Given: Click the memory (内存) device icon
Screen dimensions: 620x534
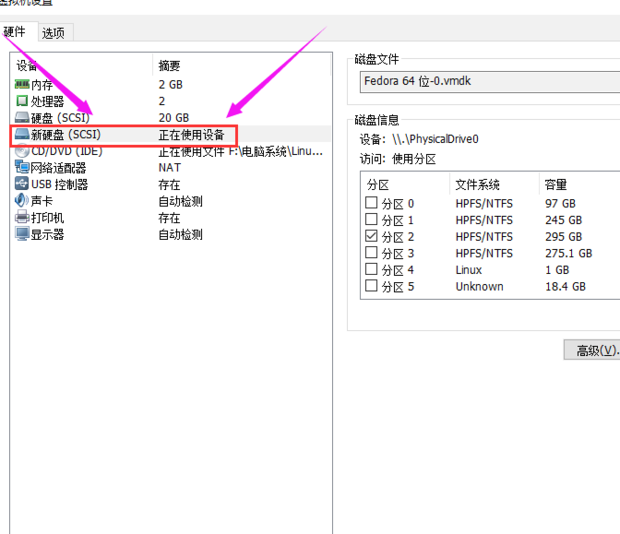Looking at the screenshot, I should pyautogui.click(x=22, y=84).
